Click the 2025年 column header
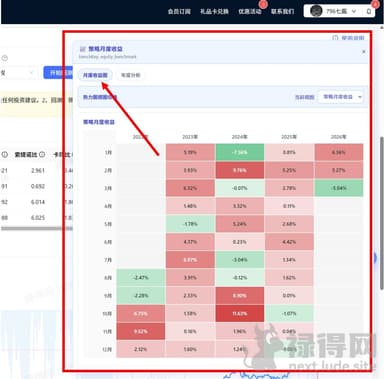The width and height of the screenshot is (384, 379). [x=289, y=137]
